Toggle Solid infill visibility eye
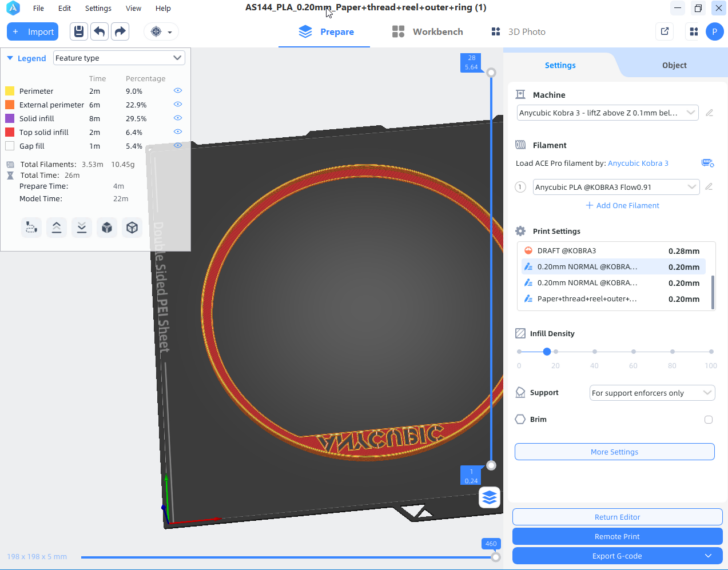 point(177,118)
